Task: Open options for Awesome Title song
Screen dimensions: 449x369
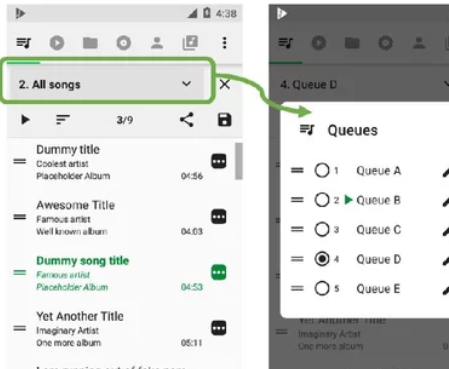Action: [219, 217]
